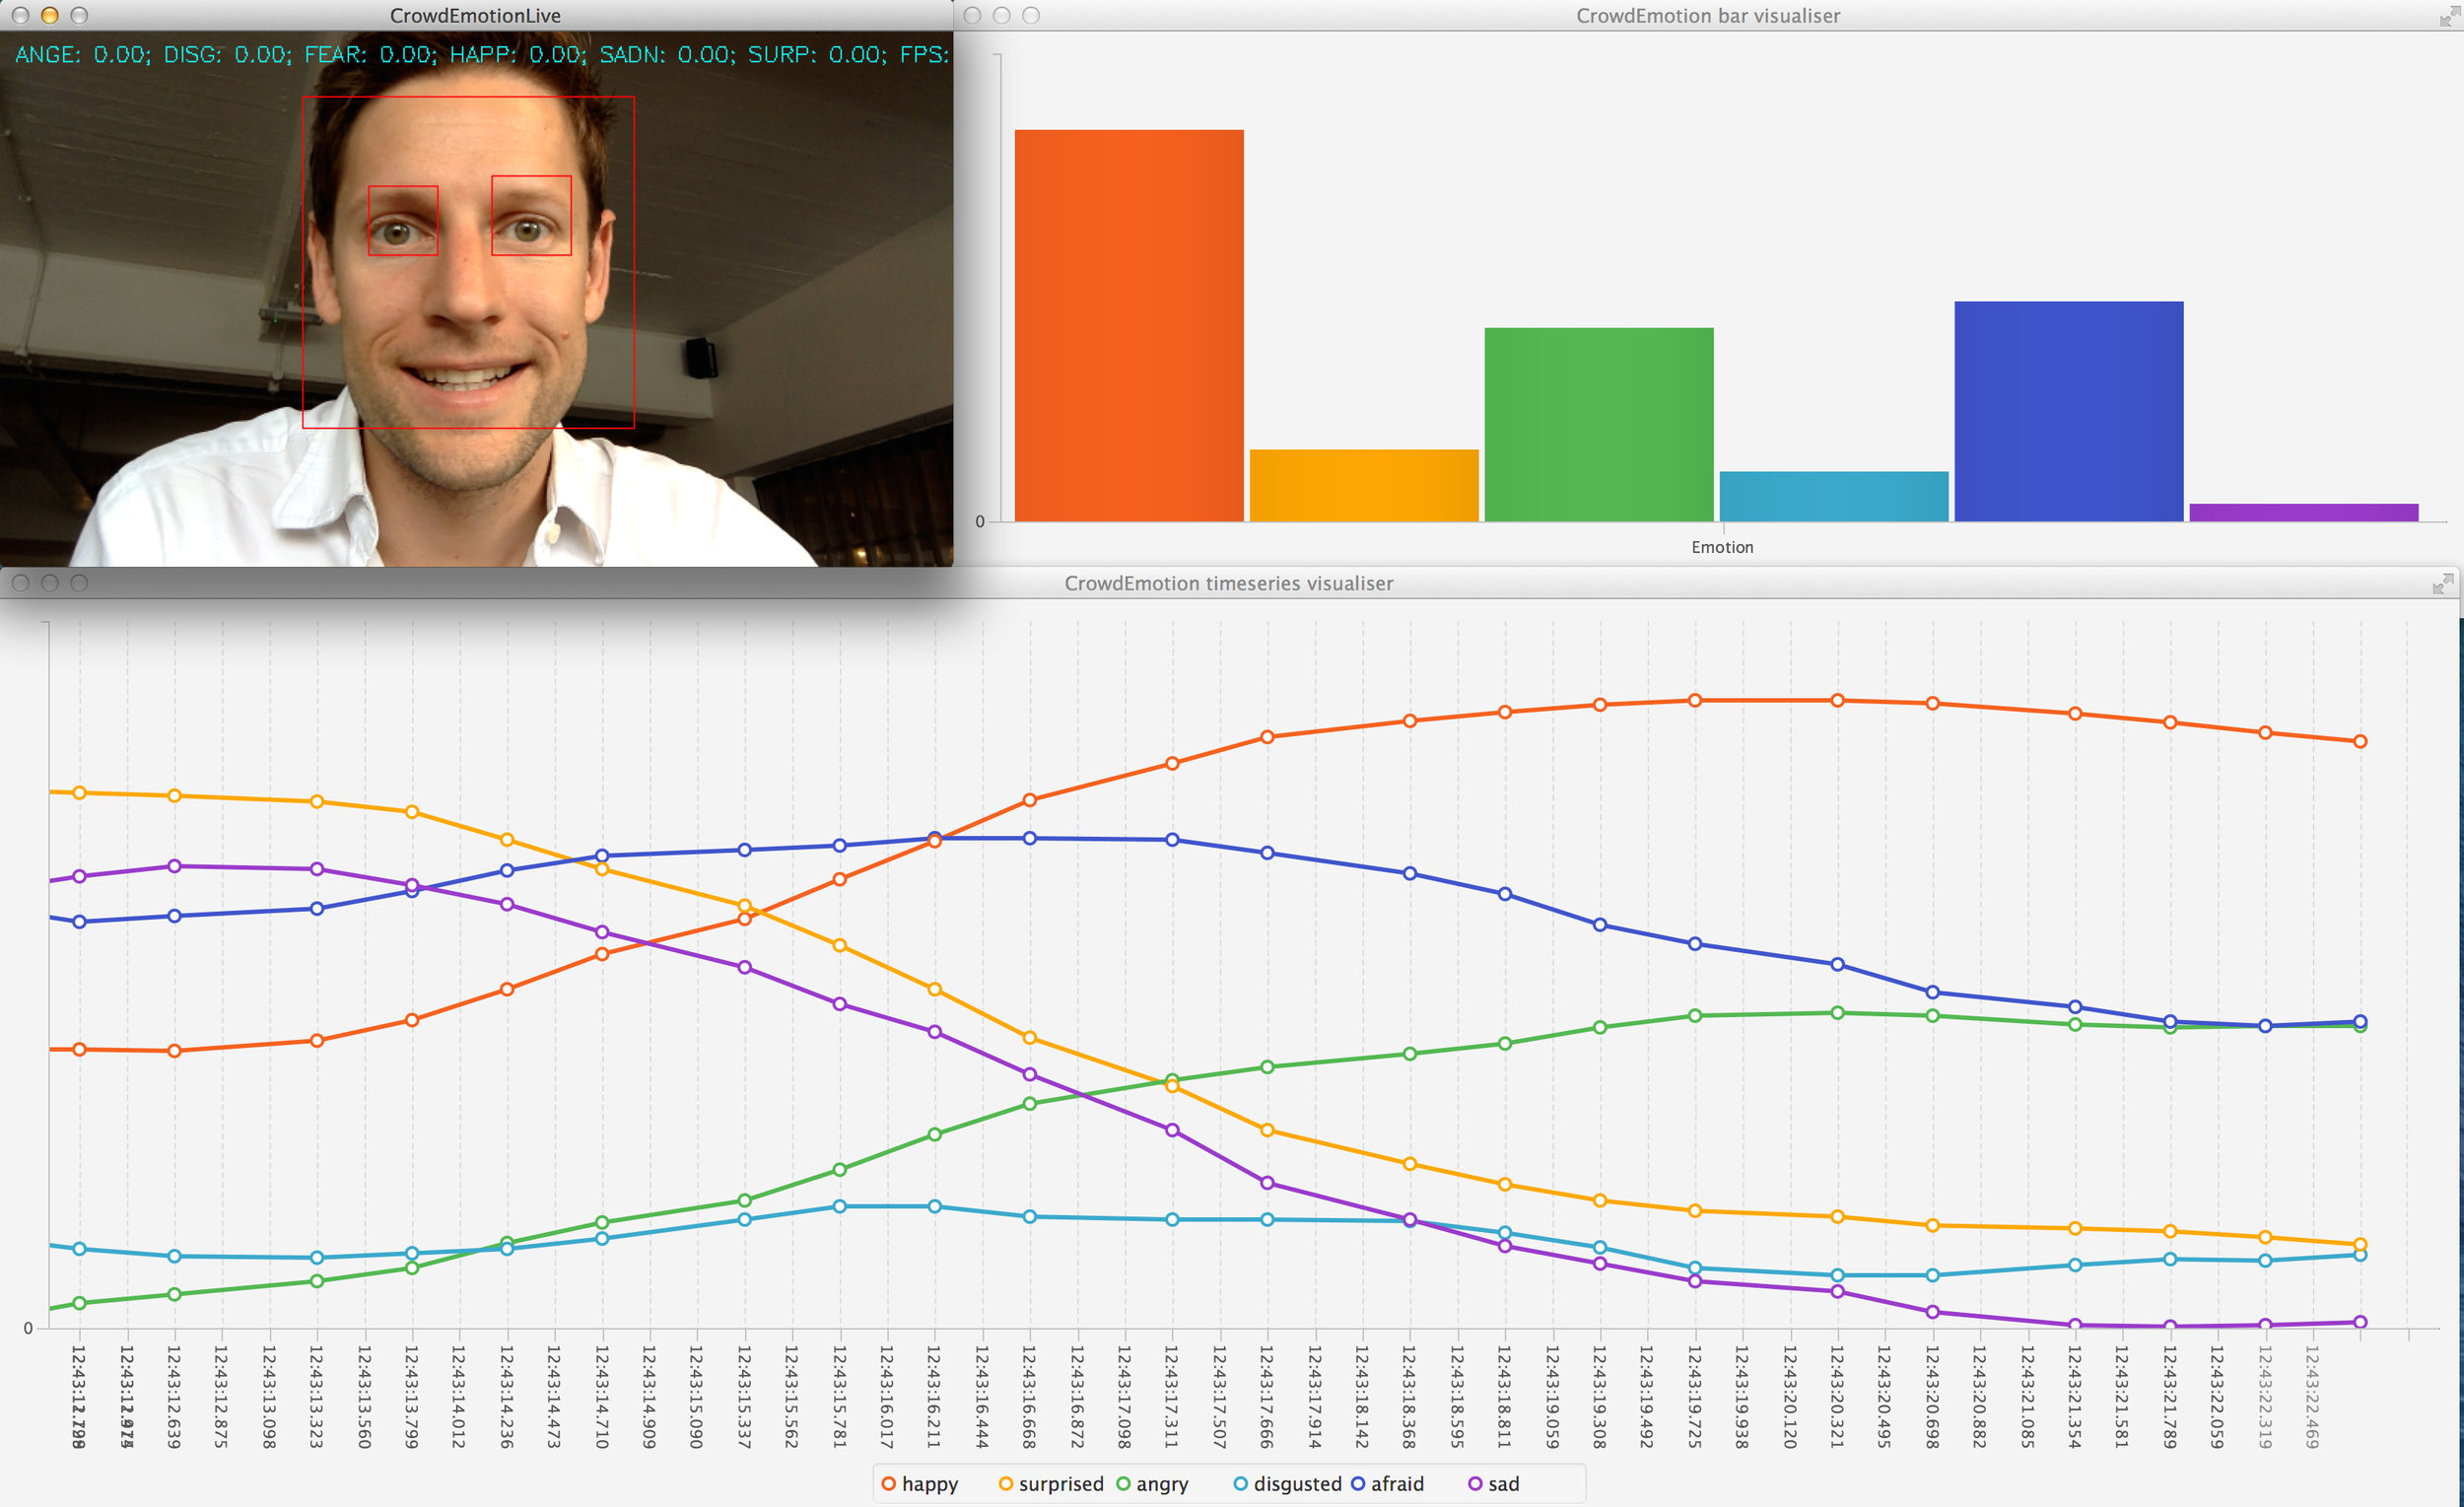Click the 12:43:19.725 time axis label
This screenshot has height=1507, width=2464.
[x=1694, y=1396]
